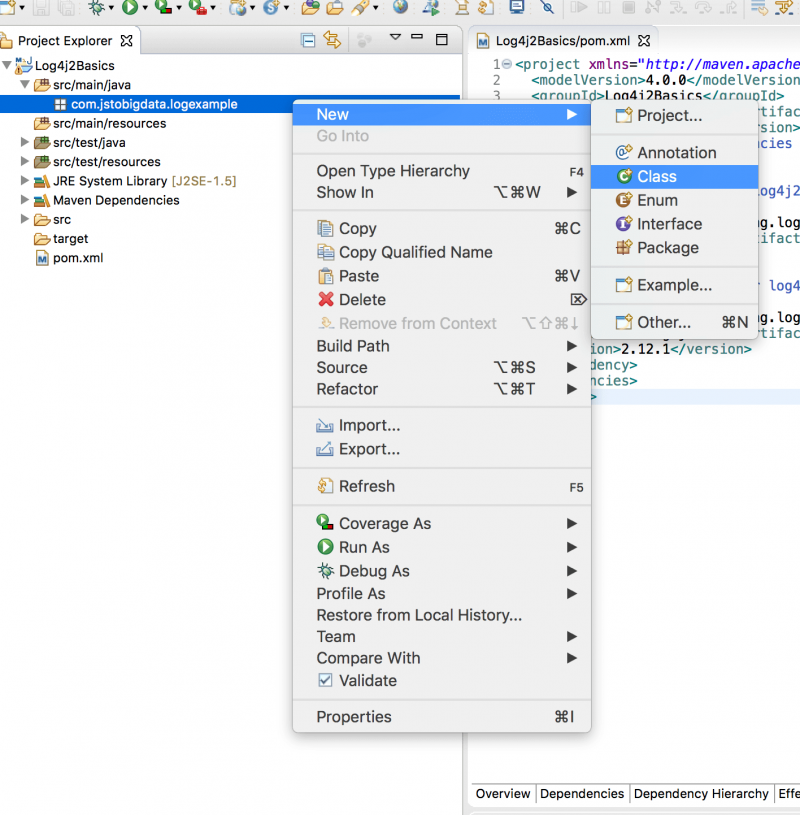Image resolution: width=800 pixels, height=815 pixels.
Task: Select the Debug icon in the toolbar
Action: (95, 9)
